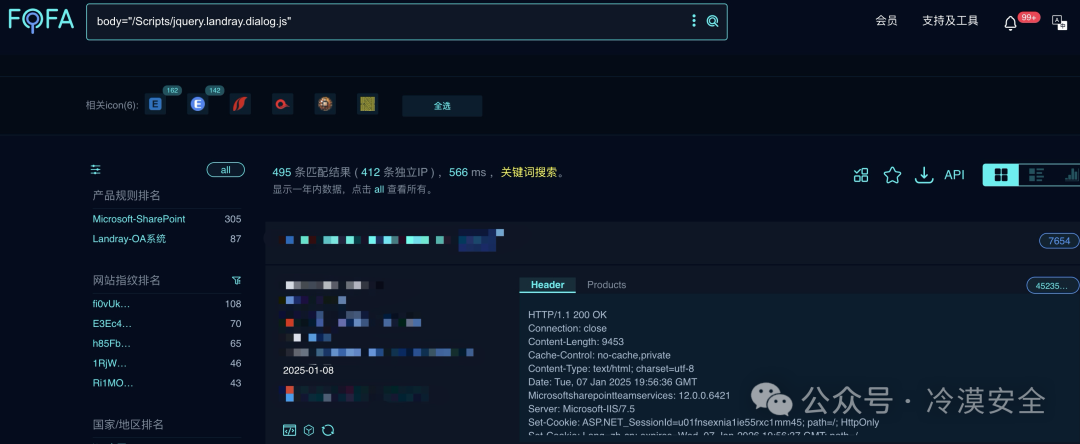
Task: Switch to the Header tab
Action: 548,285
